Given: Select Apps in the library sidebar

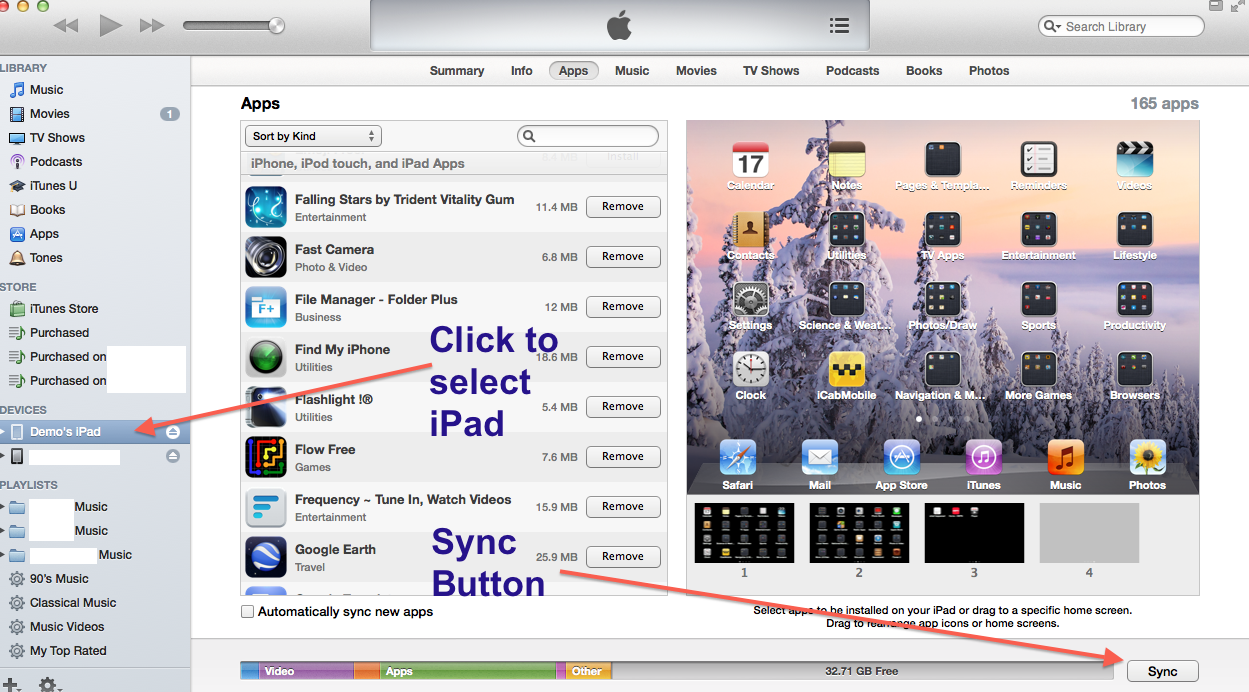Looking at the screenshot, I should click(44, 234).
